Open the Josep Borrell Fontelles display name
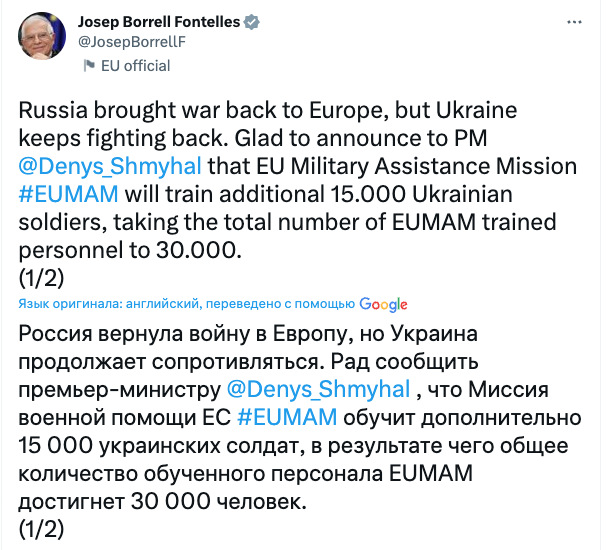Viewport: 610px width, 550px height. click(166, 22)
